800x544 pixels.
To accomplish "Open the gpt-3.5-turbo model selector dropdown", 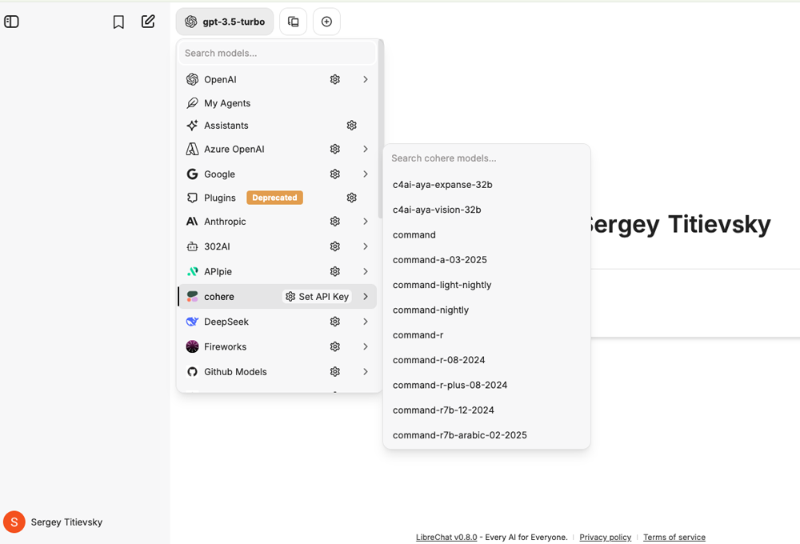I will coord(225,21).
